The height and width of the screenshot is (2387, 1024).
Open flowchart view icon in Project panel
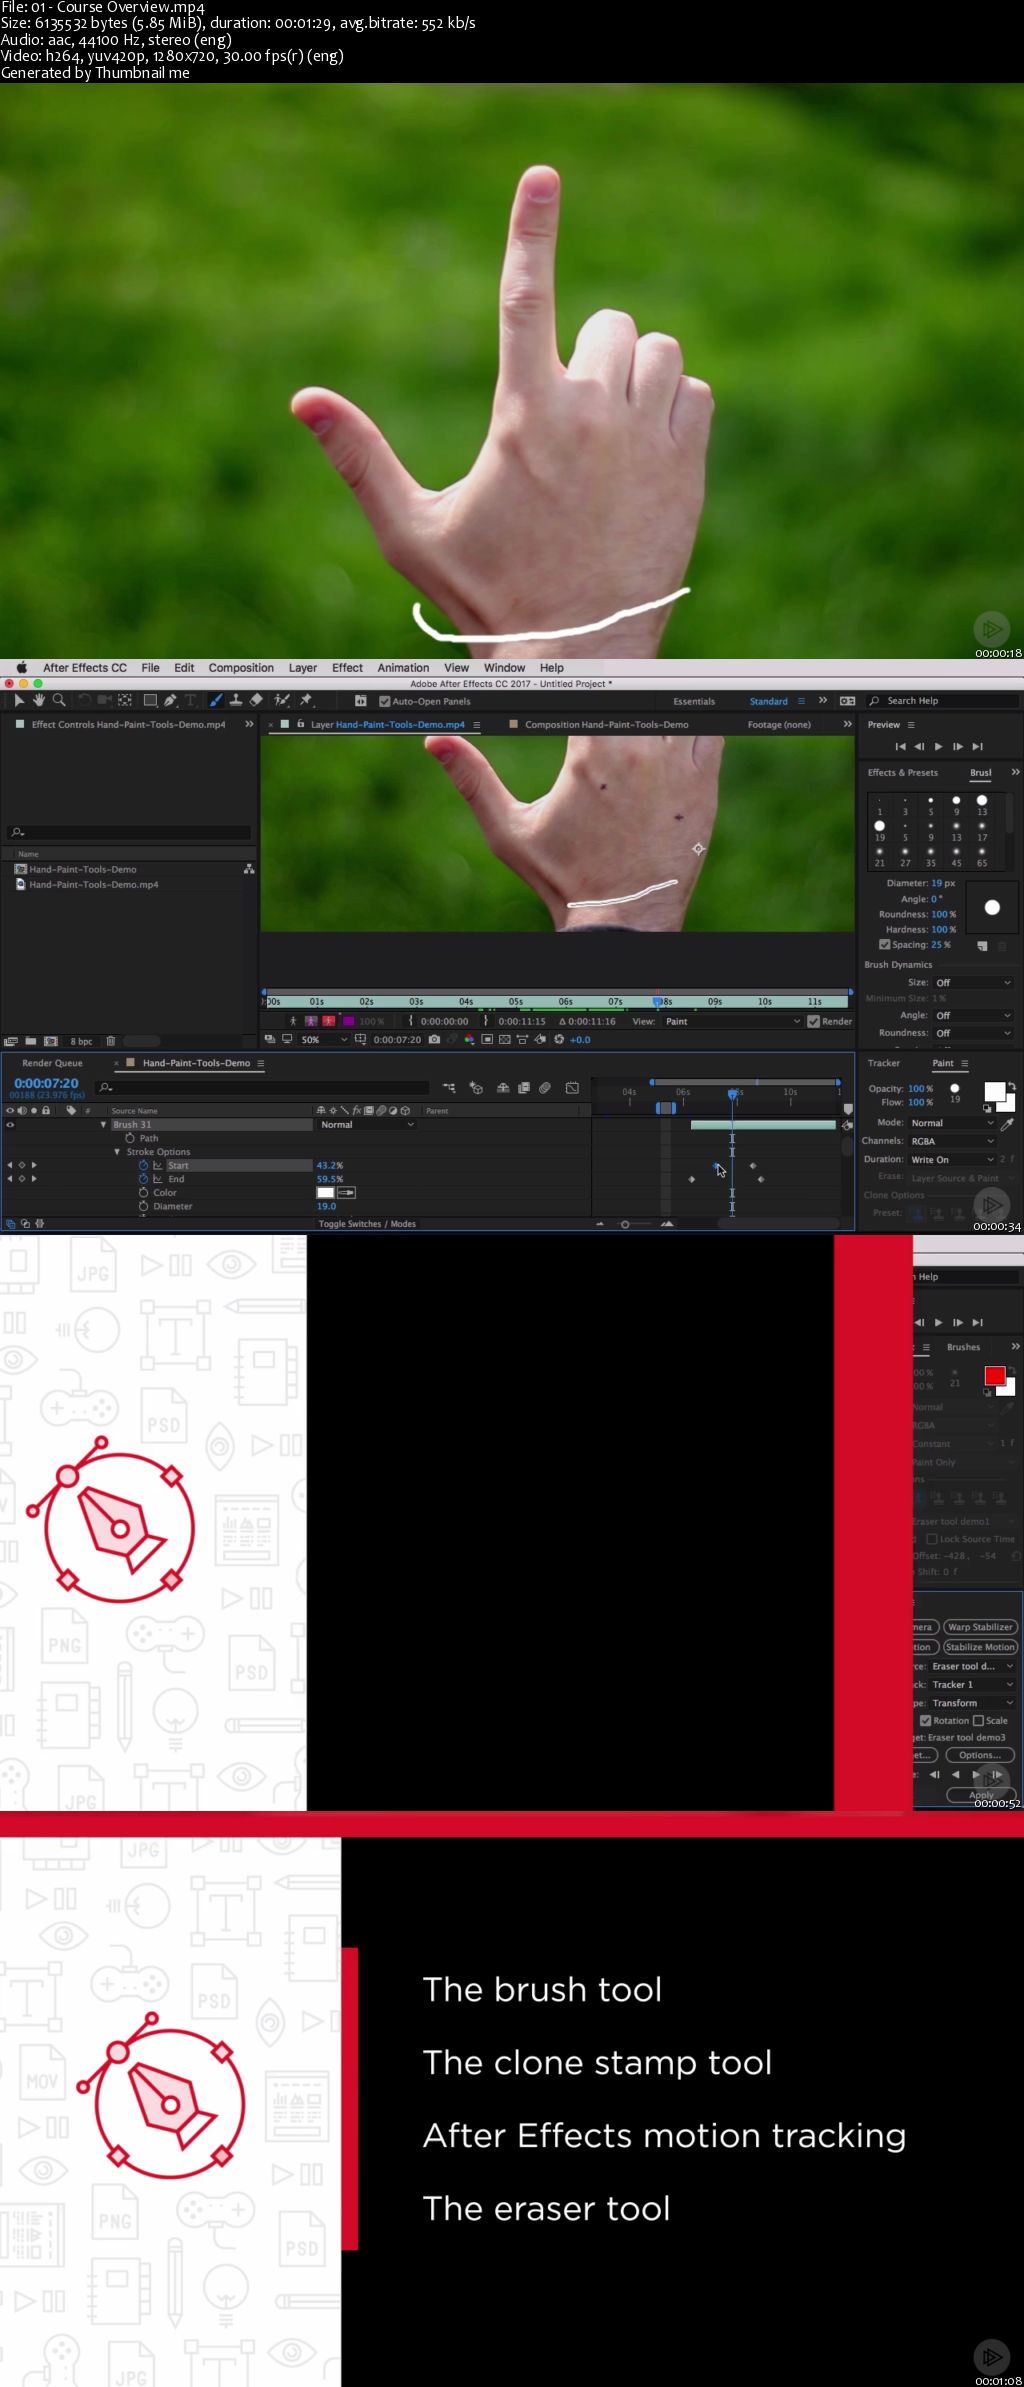(x=249, y=869)
